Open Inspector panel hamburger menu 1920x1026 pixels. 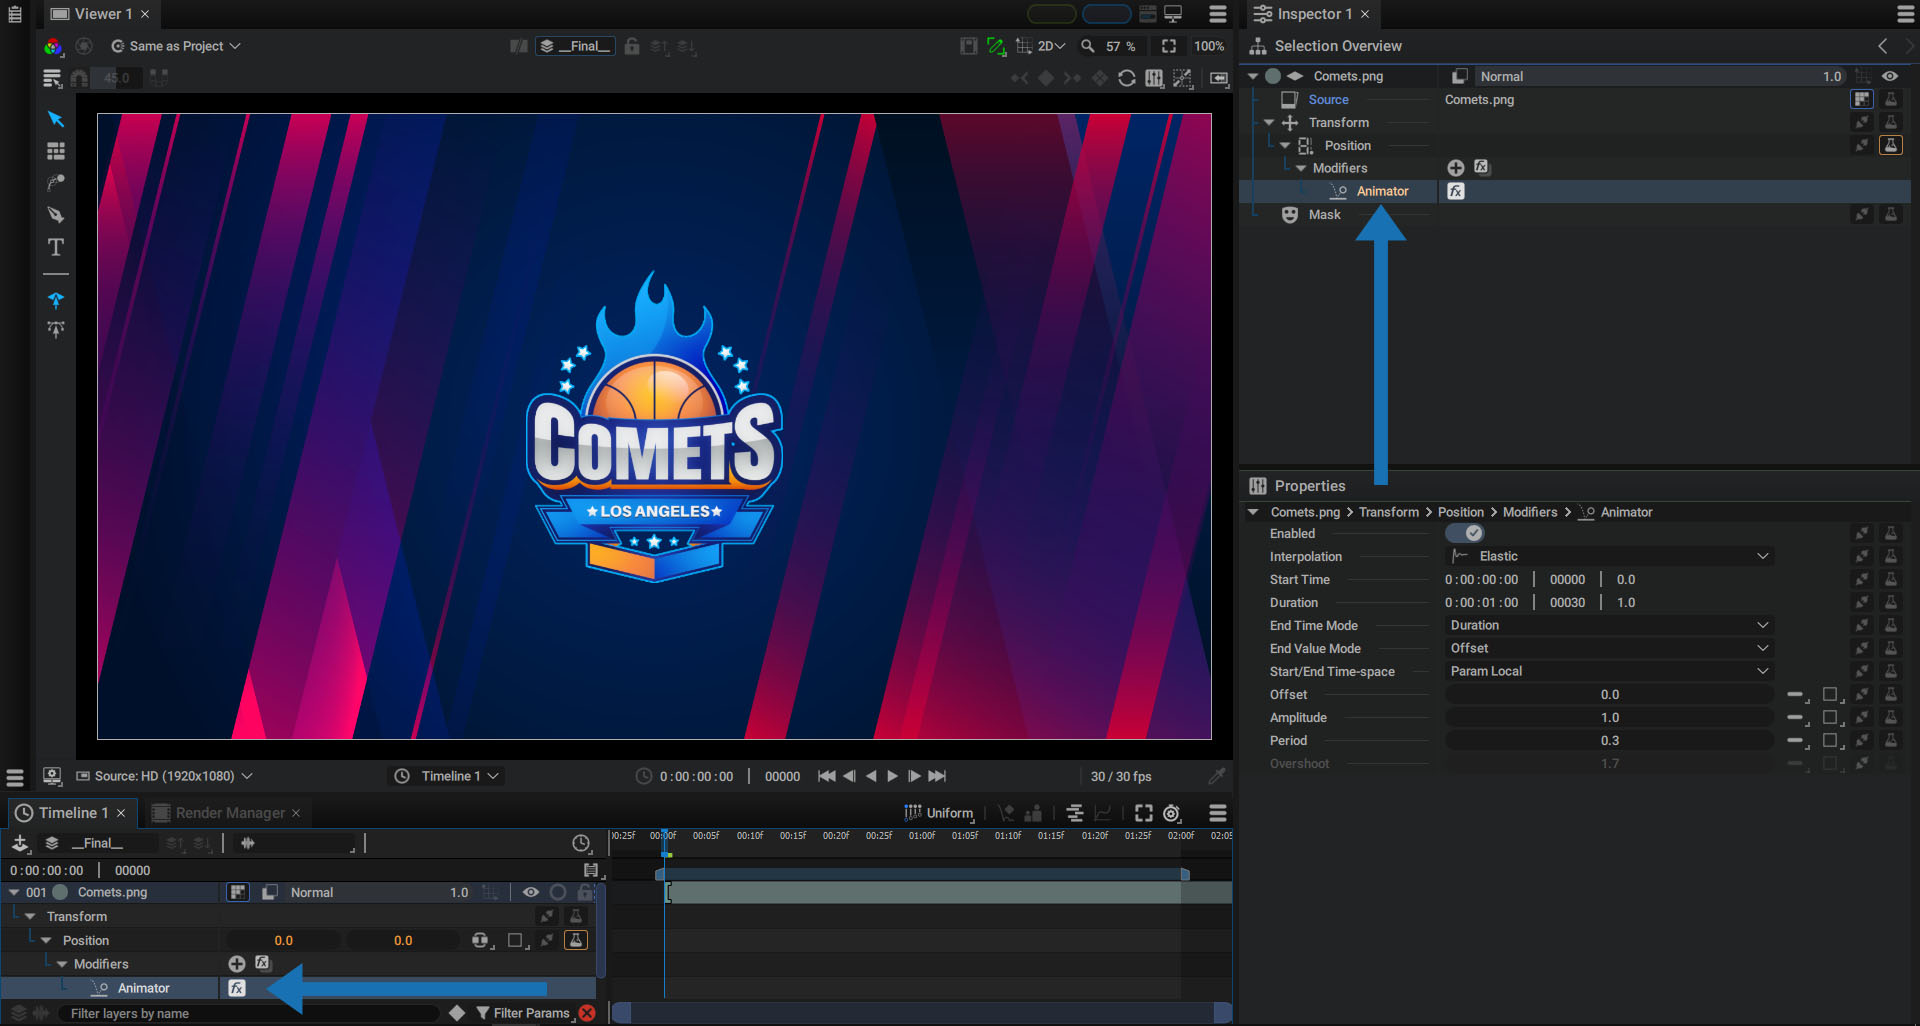[x=1906, y=14]
